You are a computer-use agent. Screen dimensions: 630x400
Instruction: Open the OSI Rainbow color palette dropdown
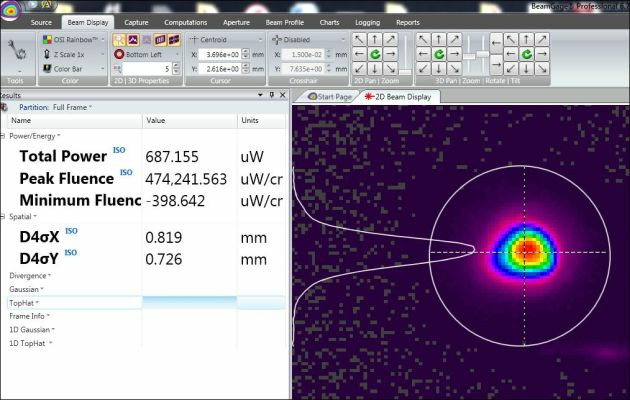pos(73,39)
